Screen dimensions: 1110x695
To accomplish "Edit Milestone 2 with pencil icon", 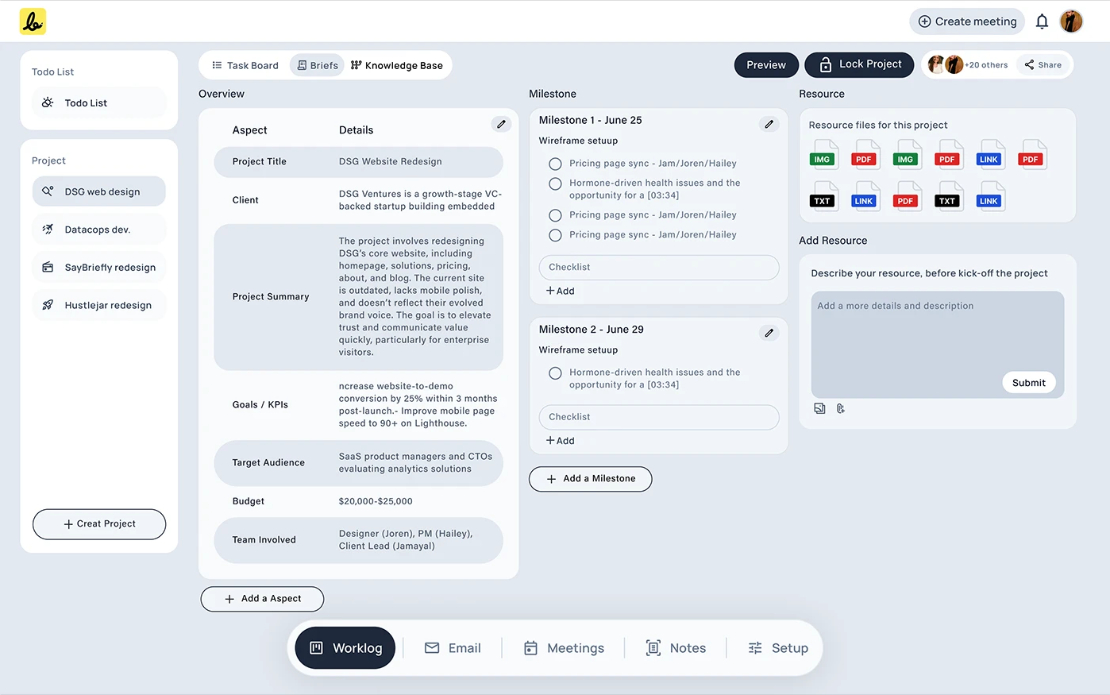I will 769,333.
